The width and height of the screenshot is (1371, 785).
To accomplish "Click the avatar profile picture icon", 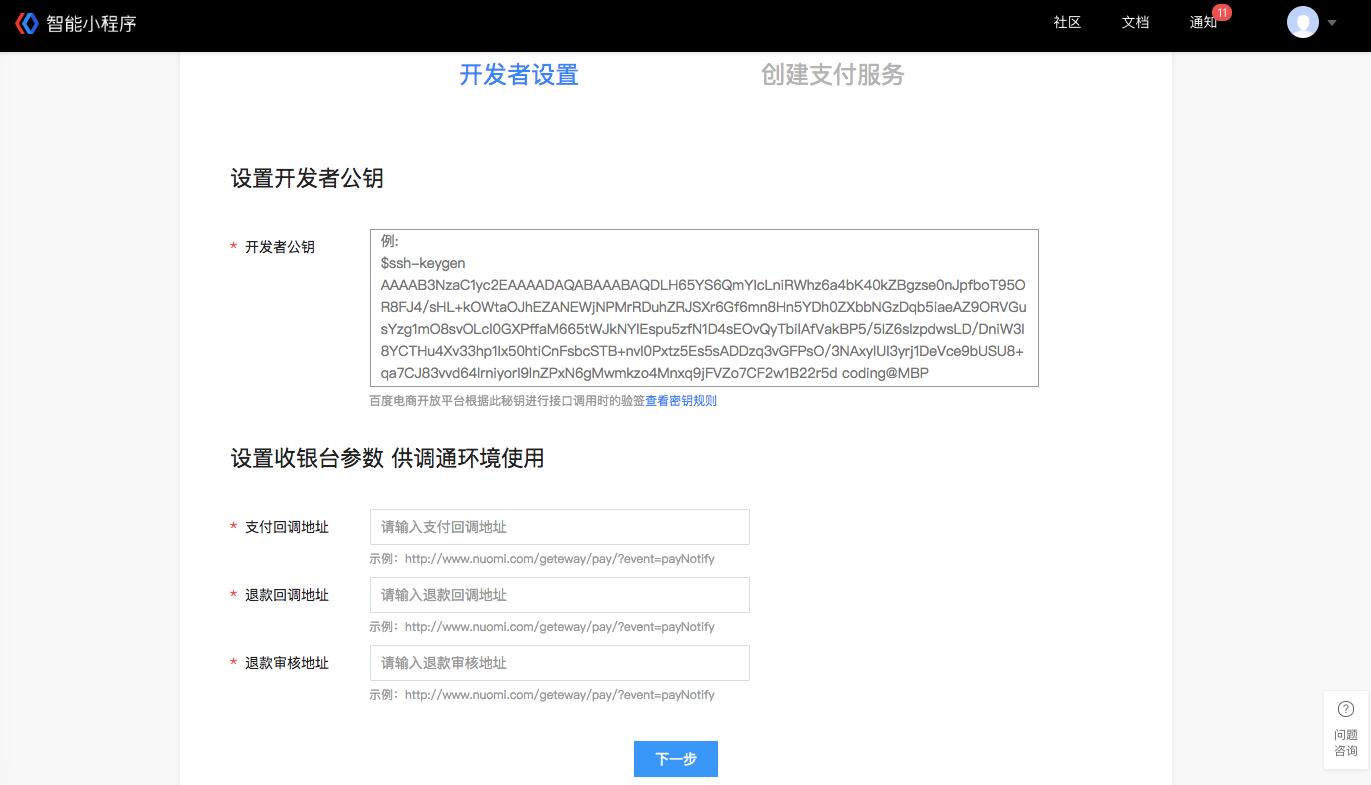I will (x=1302, y=21).
